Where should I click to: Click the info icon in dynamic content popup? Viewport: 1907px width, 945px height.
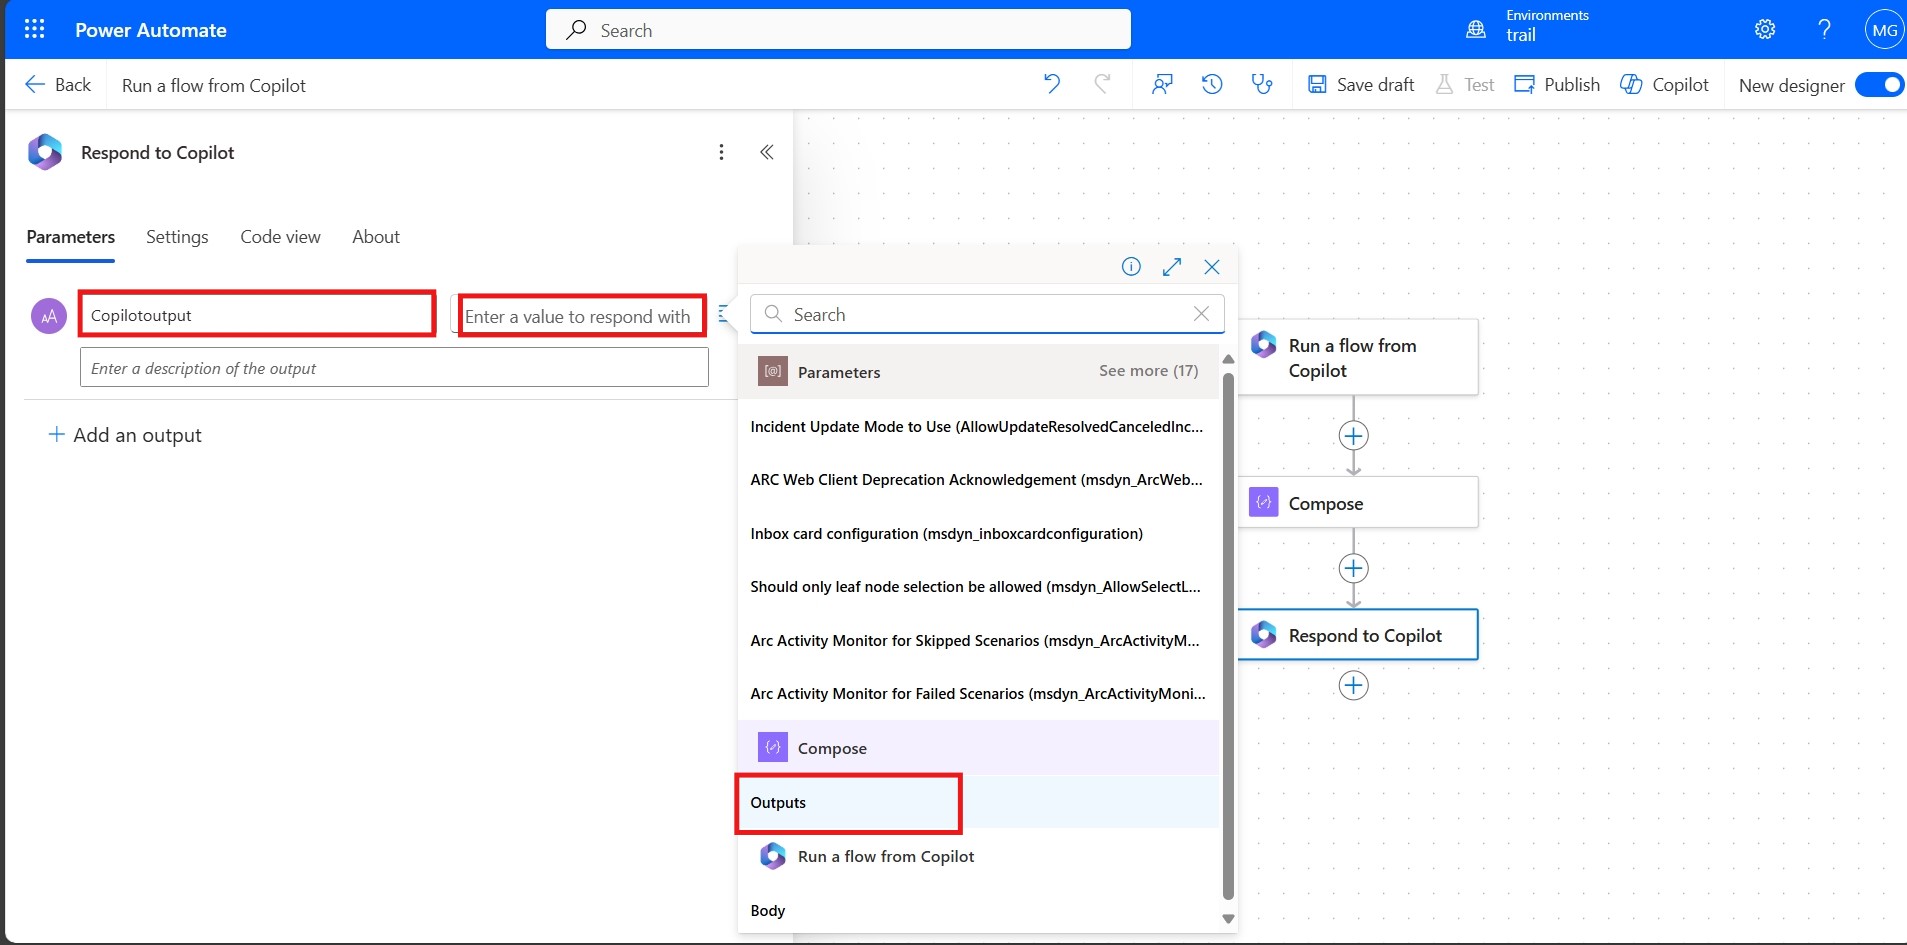tap(1131, 267)
